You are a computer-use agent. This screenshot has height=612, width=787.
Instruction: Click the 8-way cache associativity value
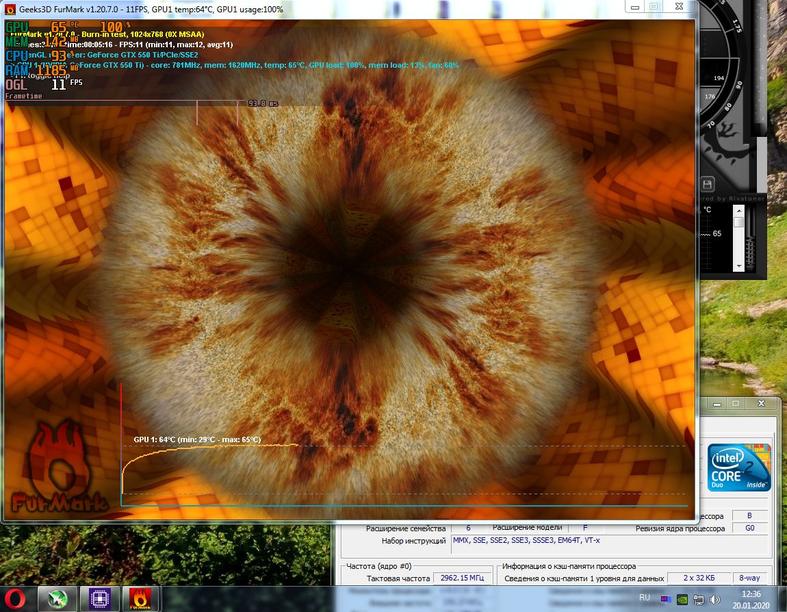(749, 578)
